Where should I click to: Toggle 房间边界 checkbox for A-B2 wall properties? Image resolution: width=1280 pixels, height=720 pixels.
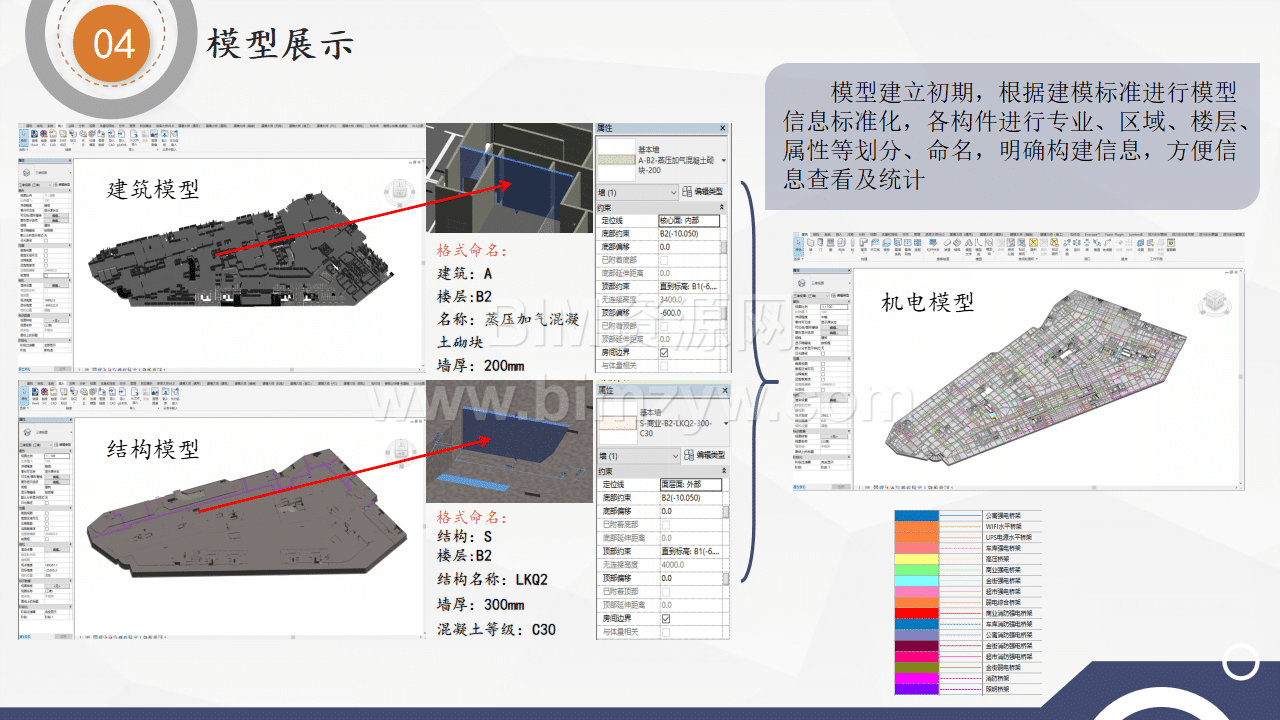[x=664, y=352]
